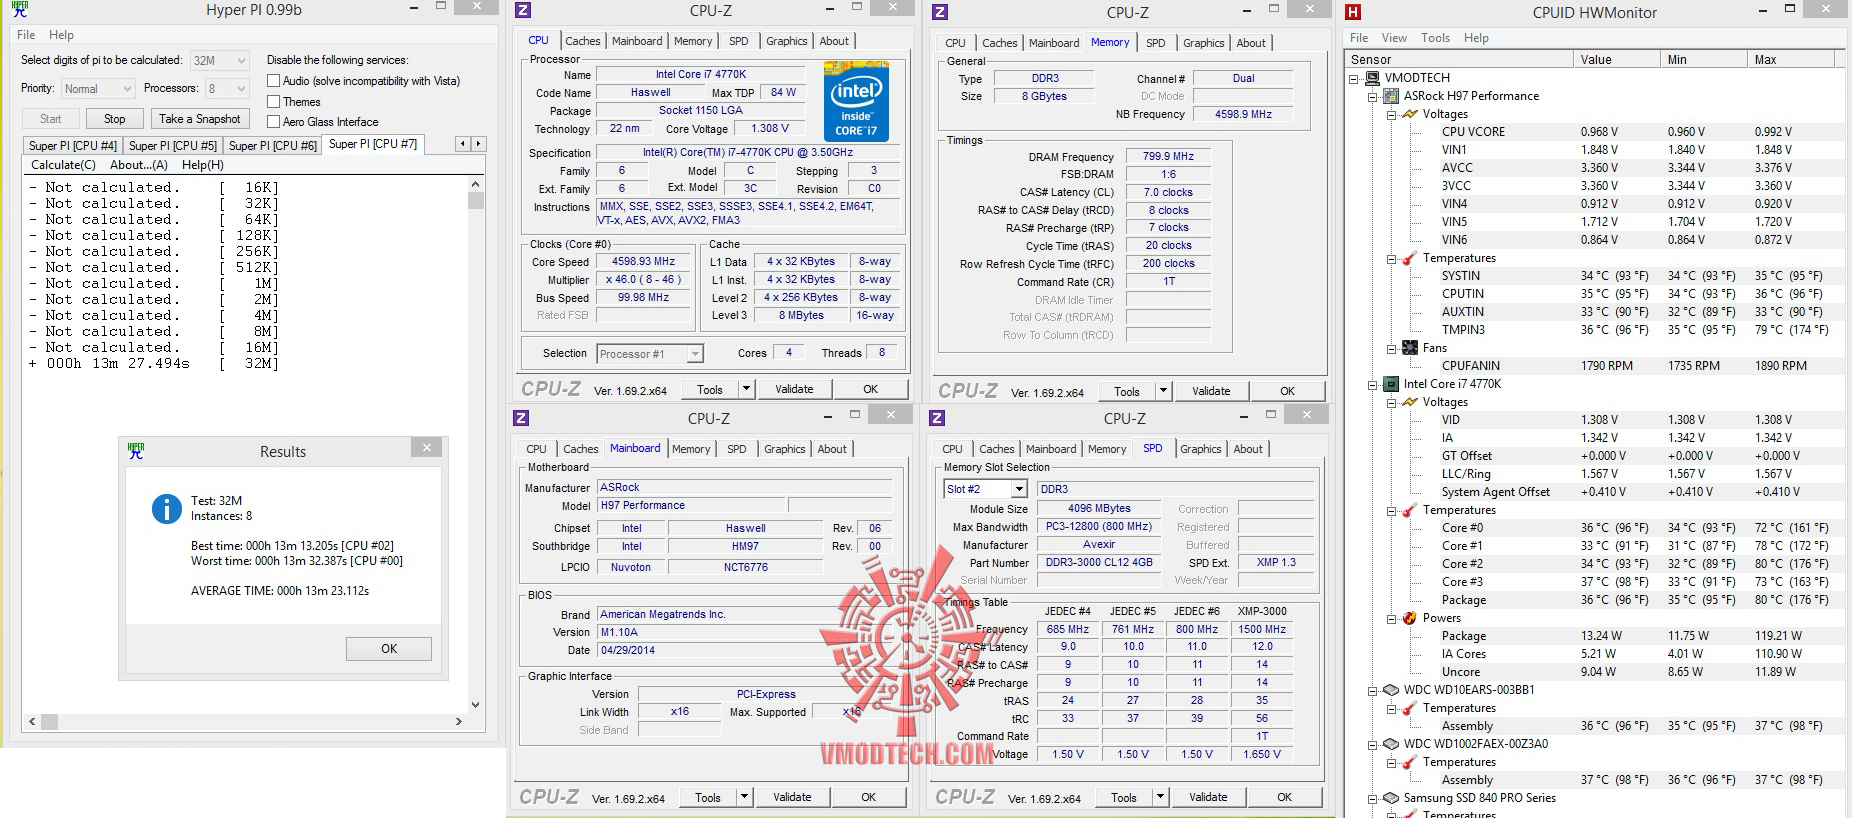This screenshot has width=1852, height=818.
Task: Collapse the Fans node in HWMonitor
Action: (1391, 348)
